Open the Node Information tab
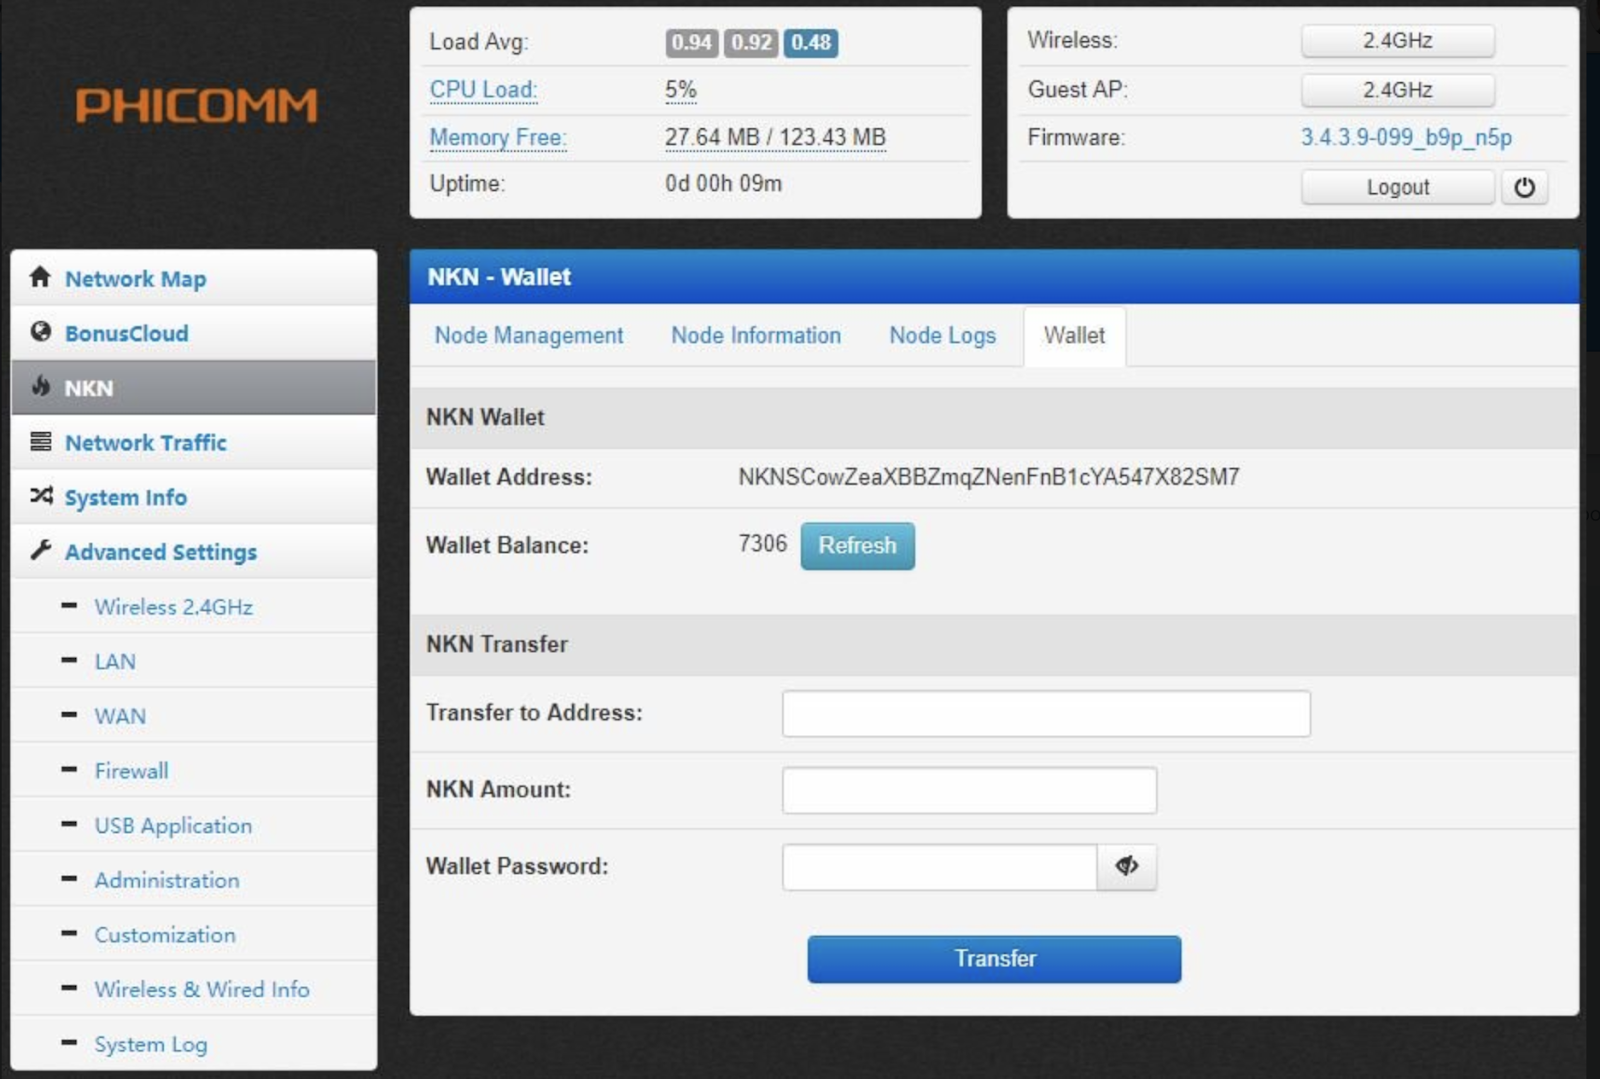Screen dimensions: 1600x1079 [x=756, y=336]
